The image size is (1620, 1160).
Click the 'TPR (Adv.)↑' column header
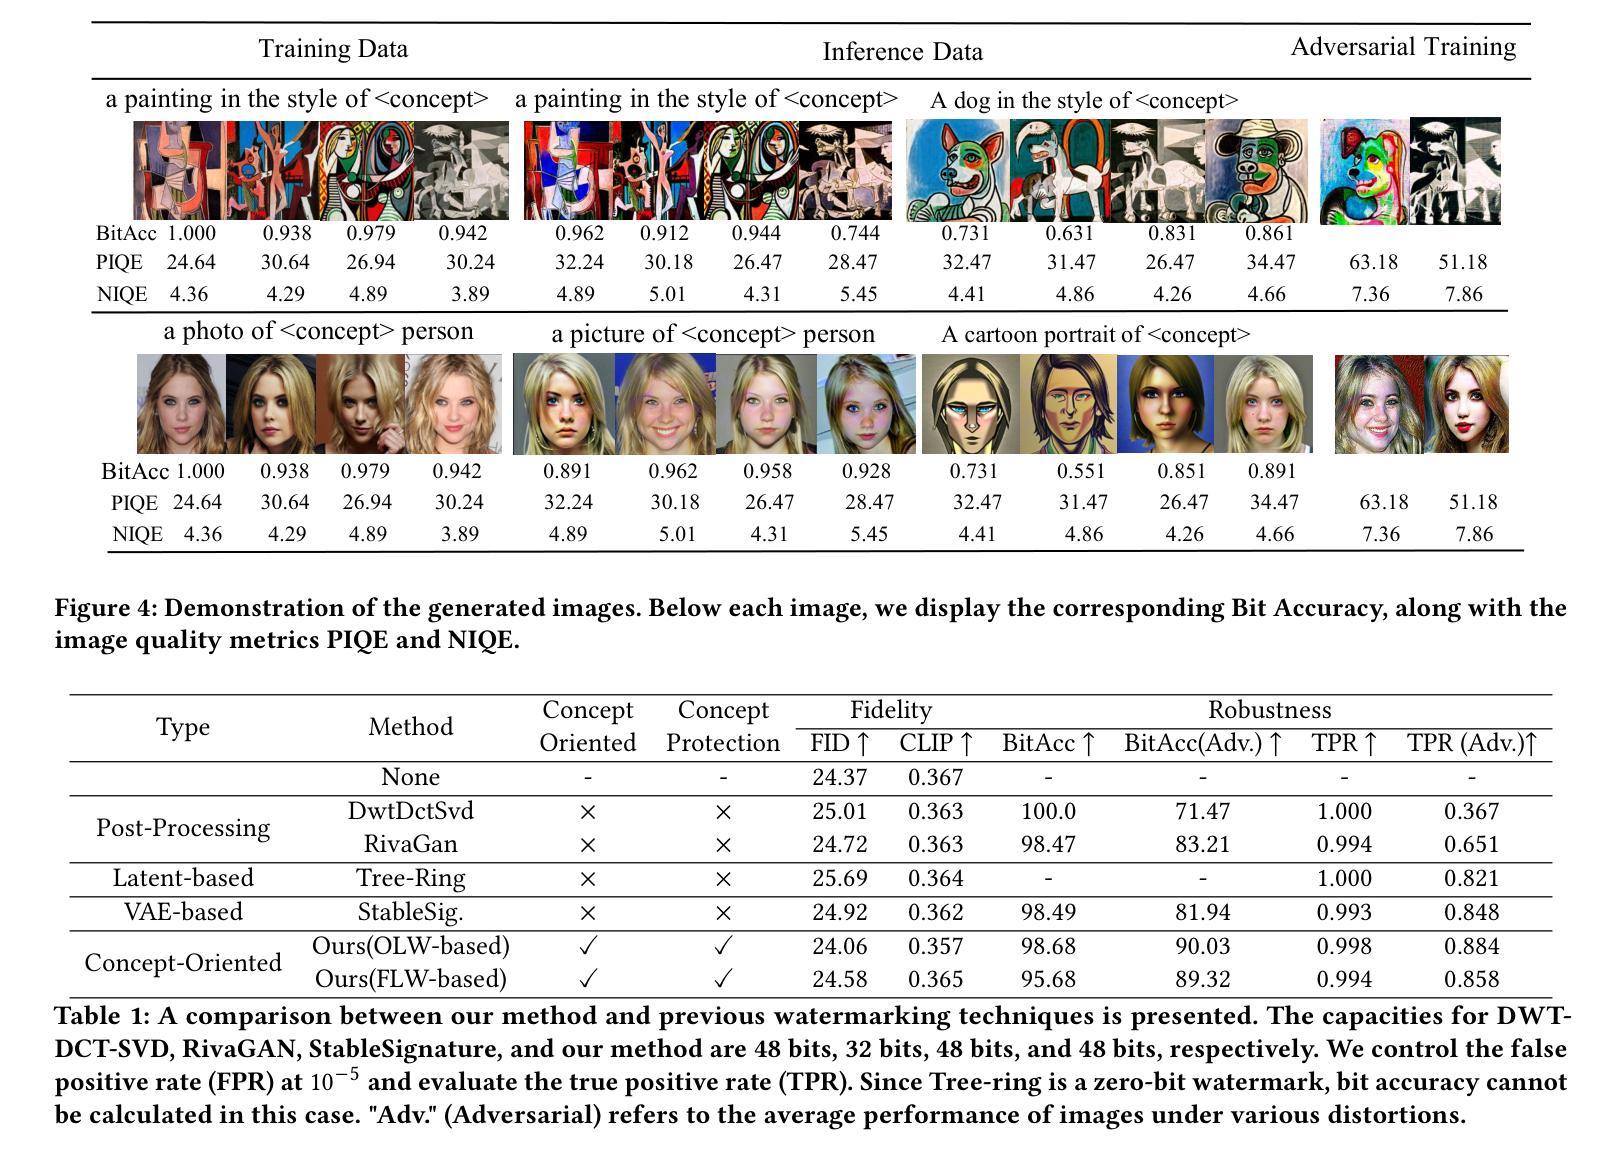[1472, 743]
